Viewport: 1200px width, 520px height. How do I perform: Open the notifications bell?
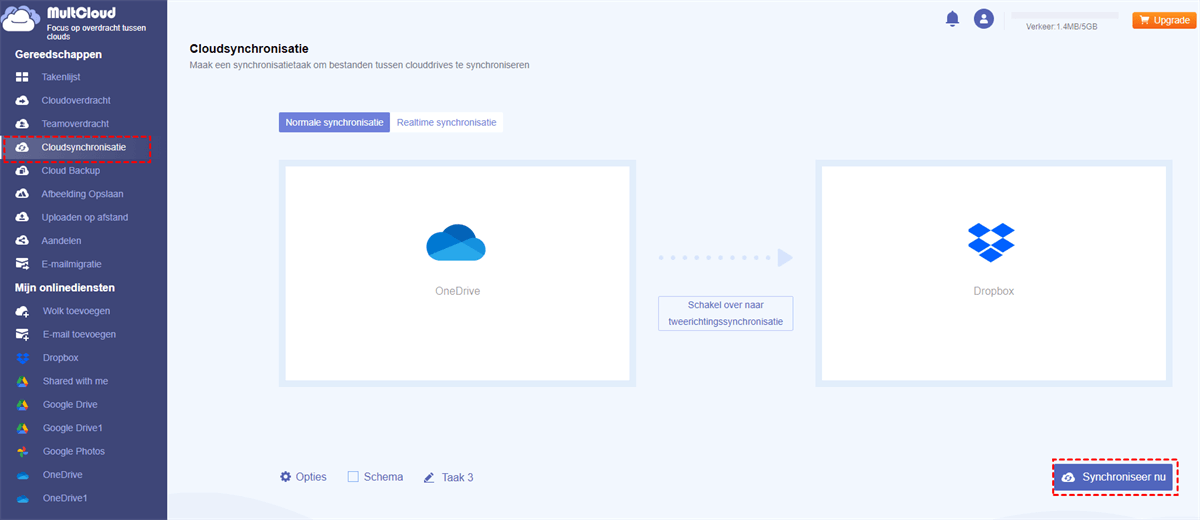click(x=952, y=19)
